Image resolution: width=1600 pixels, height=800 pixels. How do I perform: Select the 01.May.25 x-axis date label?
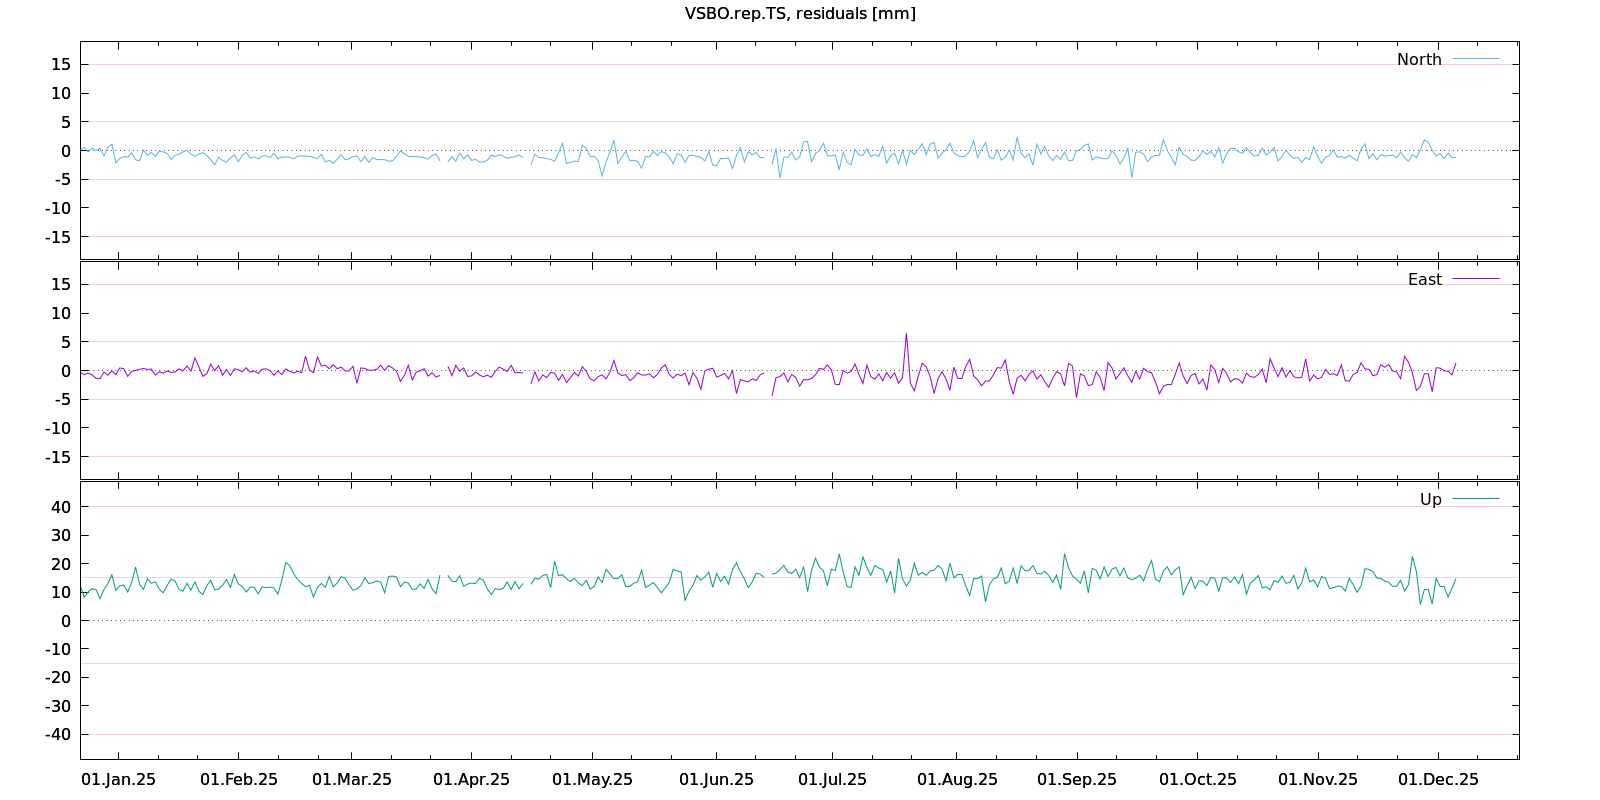tap(592, 779)
